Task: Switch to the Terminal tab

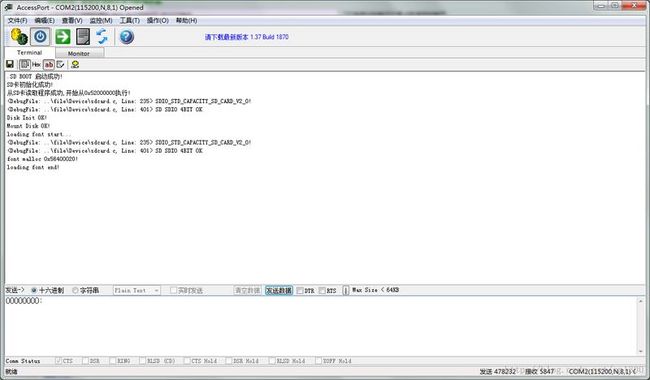Action: point(29,53)
